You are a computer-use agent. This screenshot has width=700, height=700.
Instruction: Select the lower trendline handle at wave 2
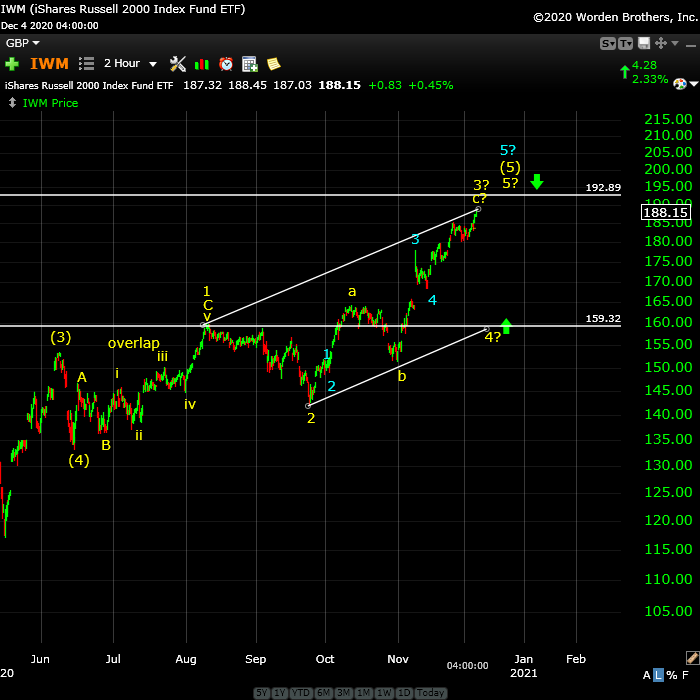308,406
